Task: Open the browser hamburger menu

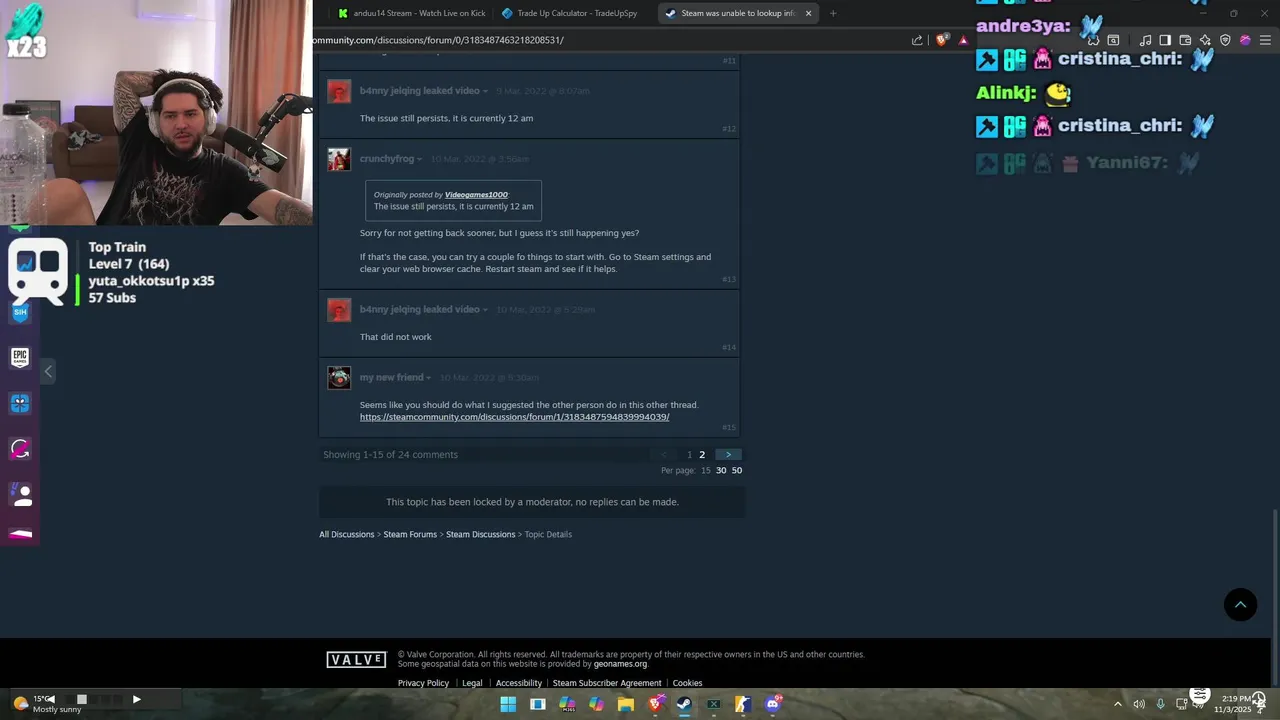Action: 1265,40
